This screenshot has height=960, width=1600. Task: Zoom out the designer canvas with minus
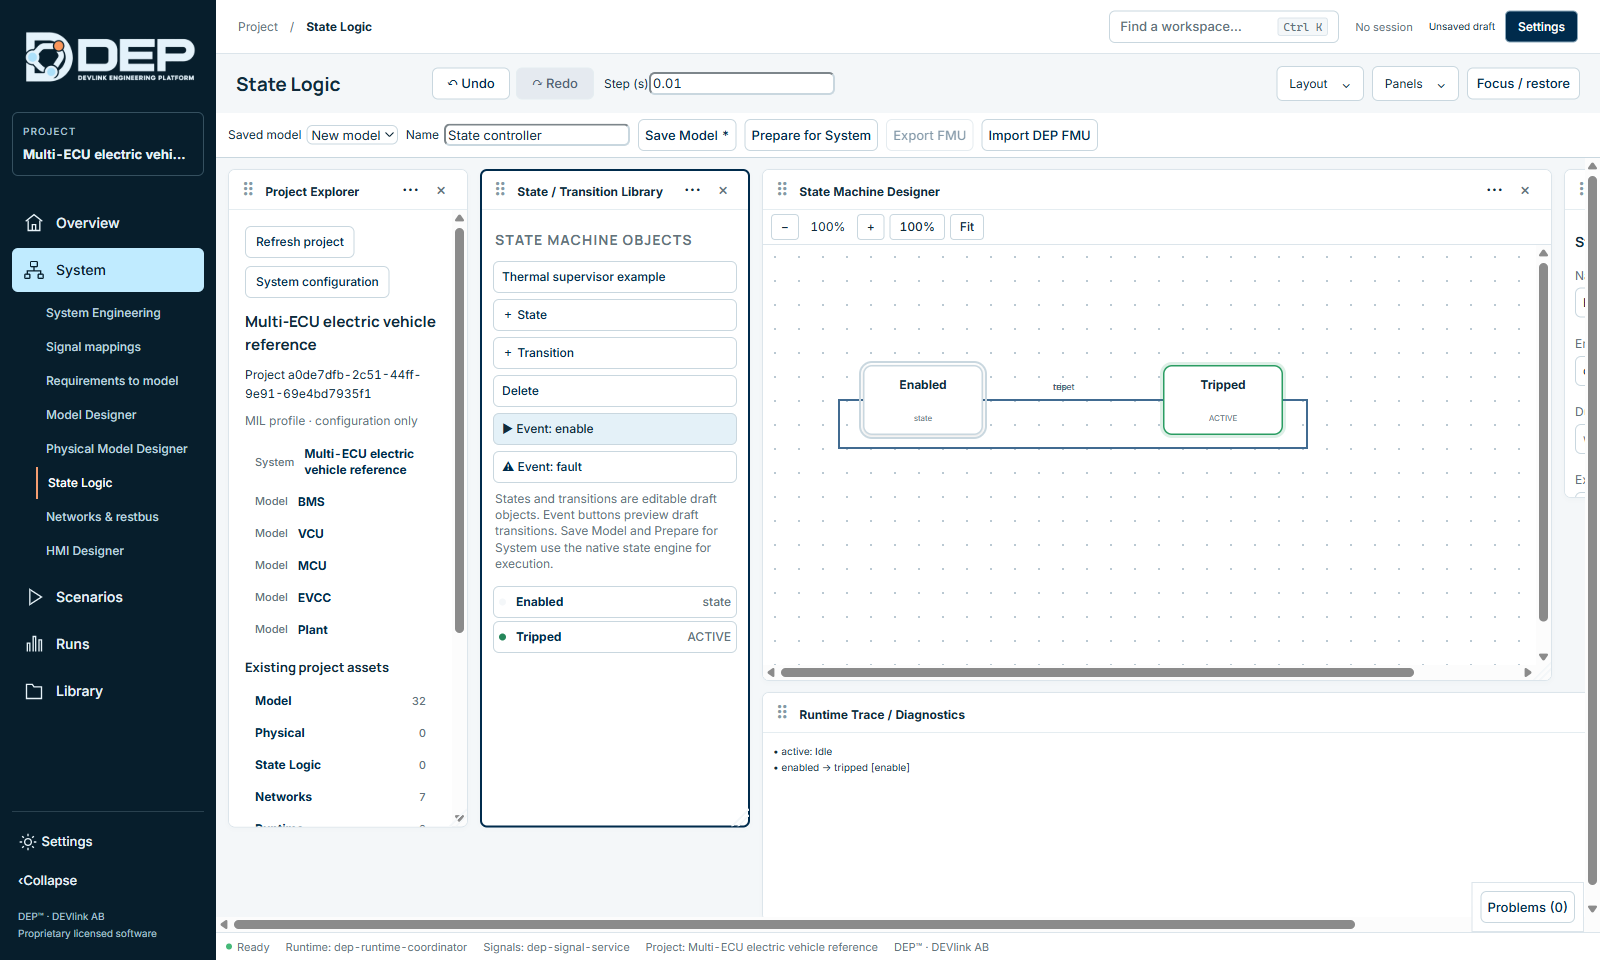point(785,227)
